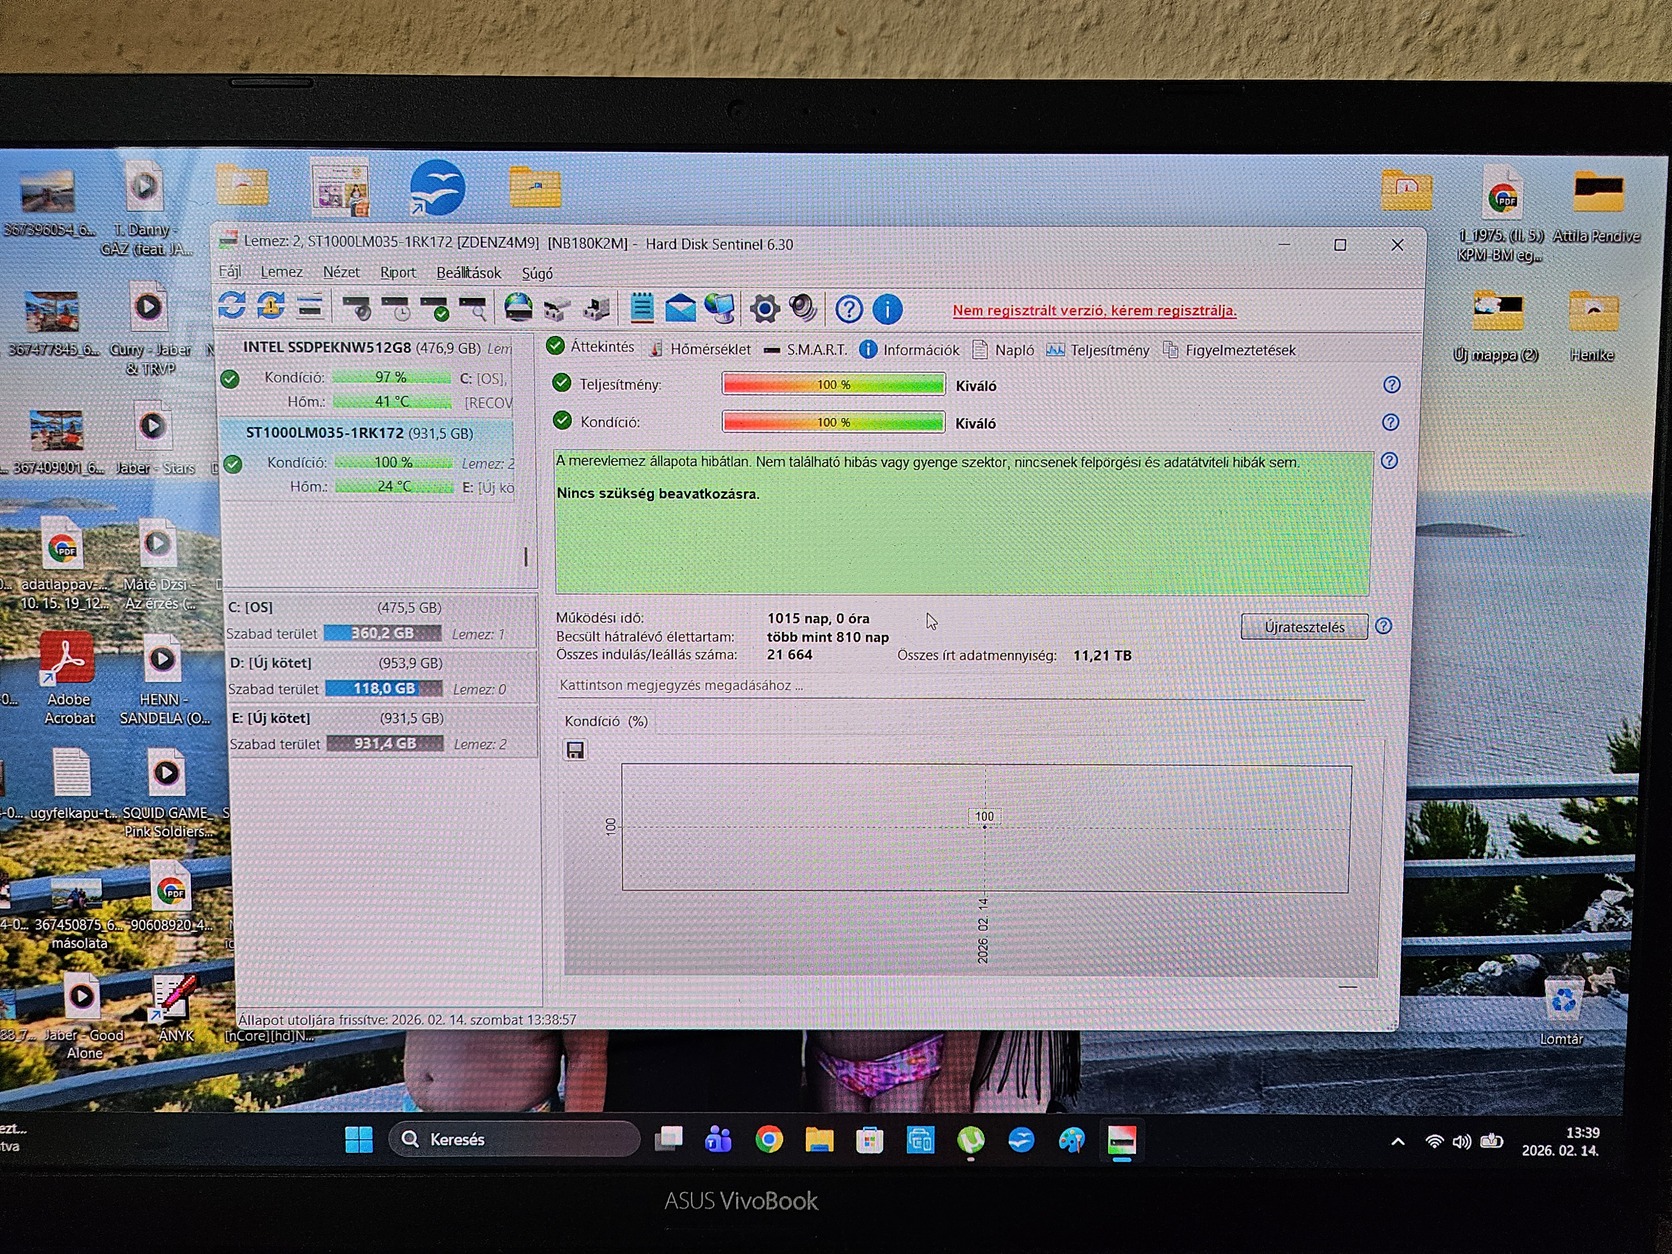Select the D: [Új kötet] partition row
1672x1254 pixels.
coord(382,676)
